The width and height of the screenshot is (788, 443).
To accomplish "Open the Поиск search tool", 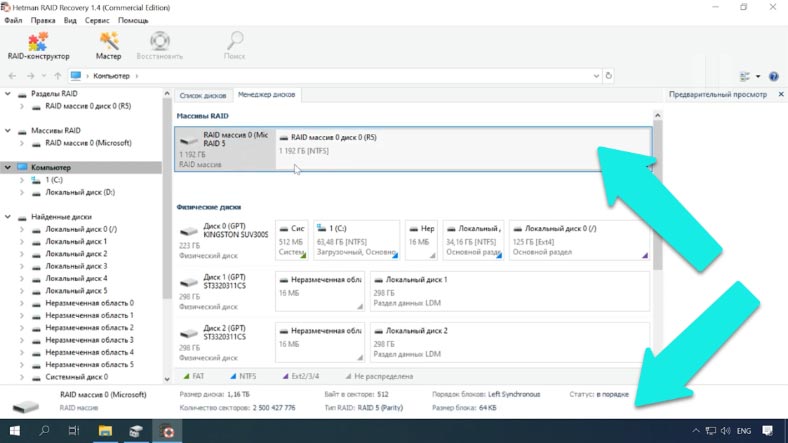I will [x=235, y=46].
